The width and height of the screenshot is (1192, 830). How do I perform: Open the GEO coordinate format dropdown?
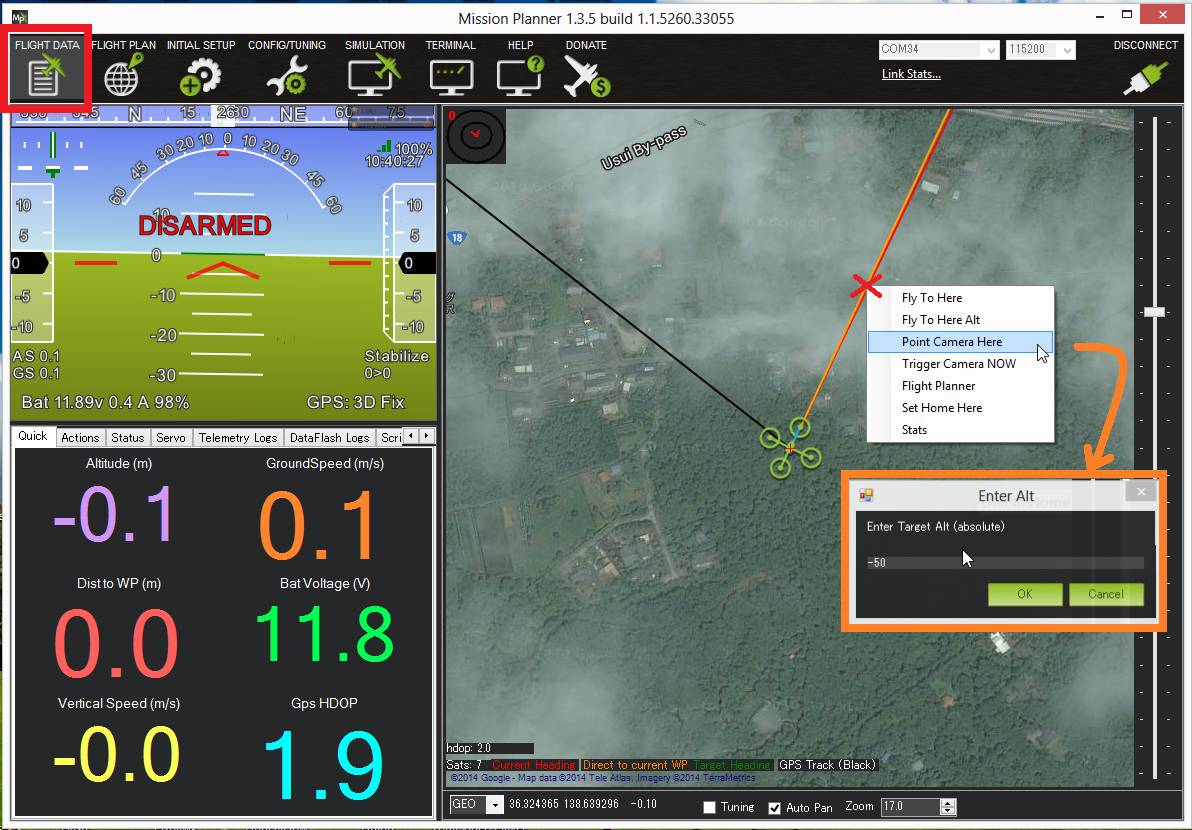[494, 805]
